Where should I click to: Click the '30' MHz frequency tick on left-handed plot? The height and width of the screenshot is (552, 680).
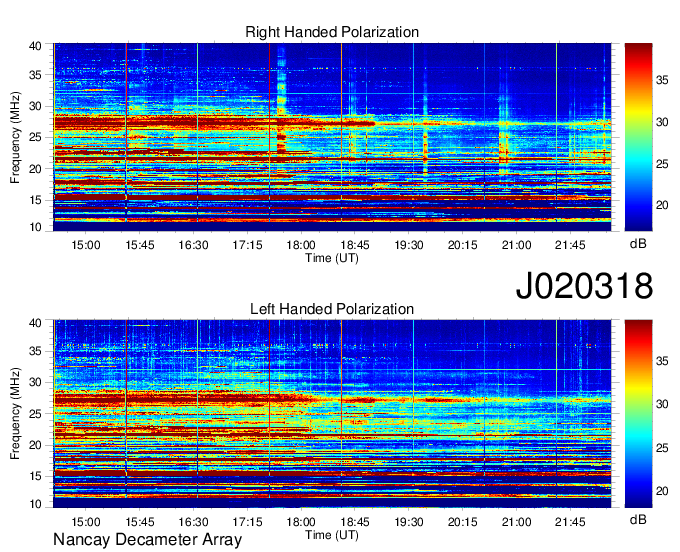(x=36, y=382)
